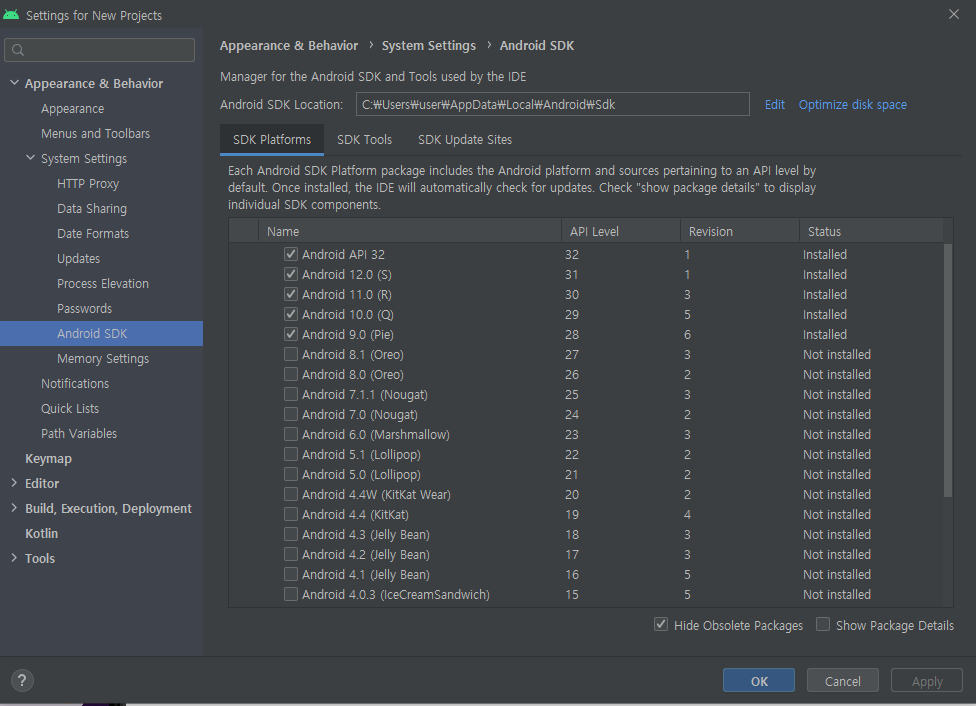Click into the settings search field

[x=100, y=50]
